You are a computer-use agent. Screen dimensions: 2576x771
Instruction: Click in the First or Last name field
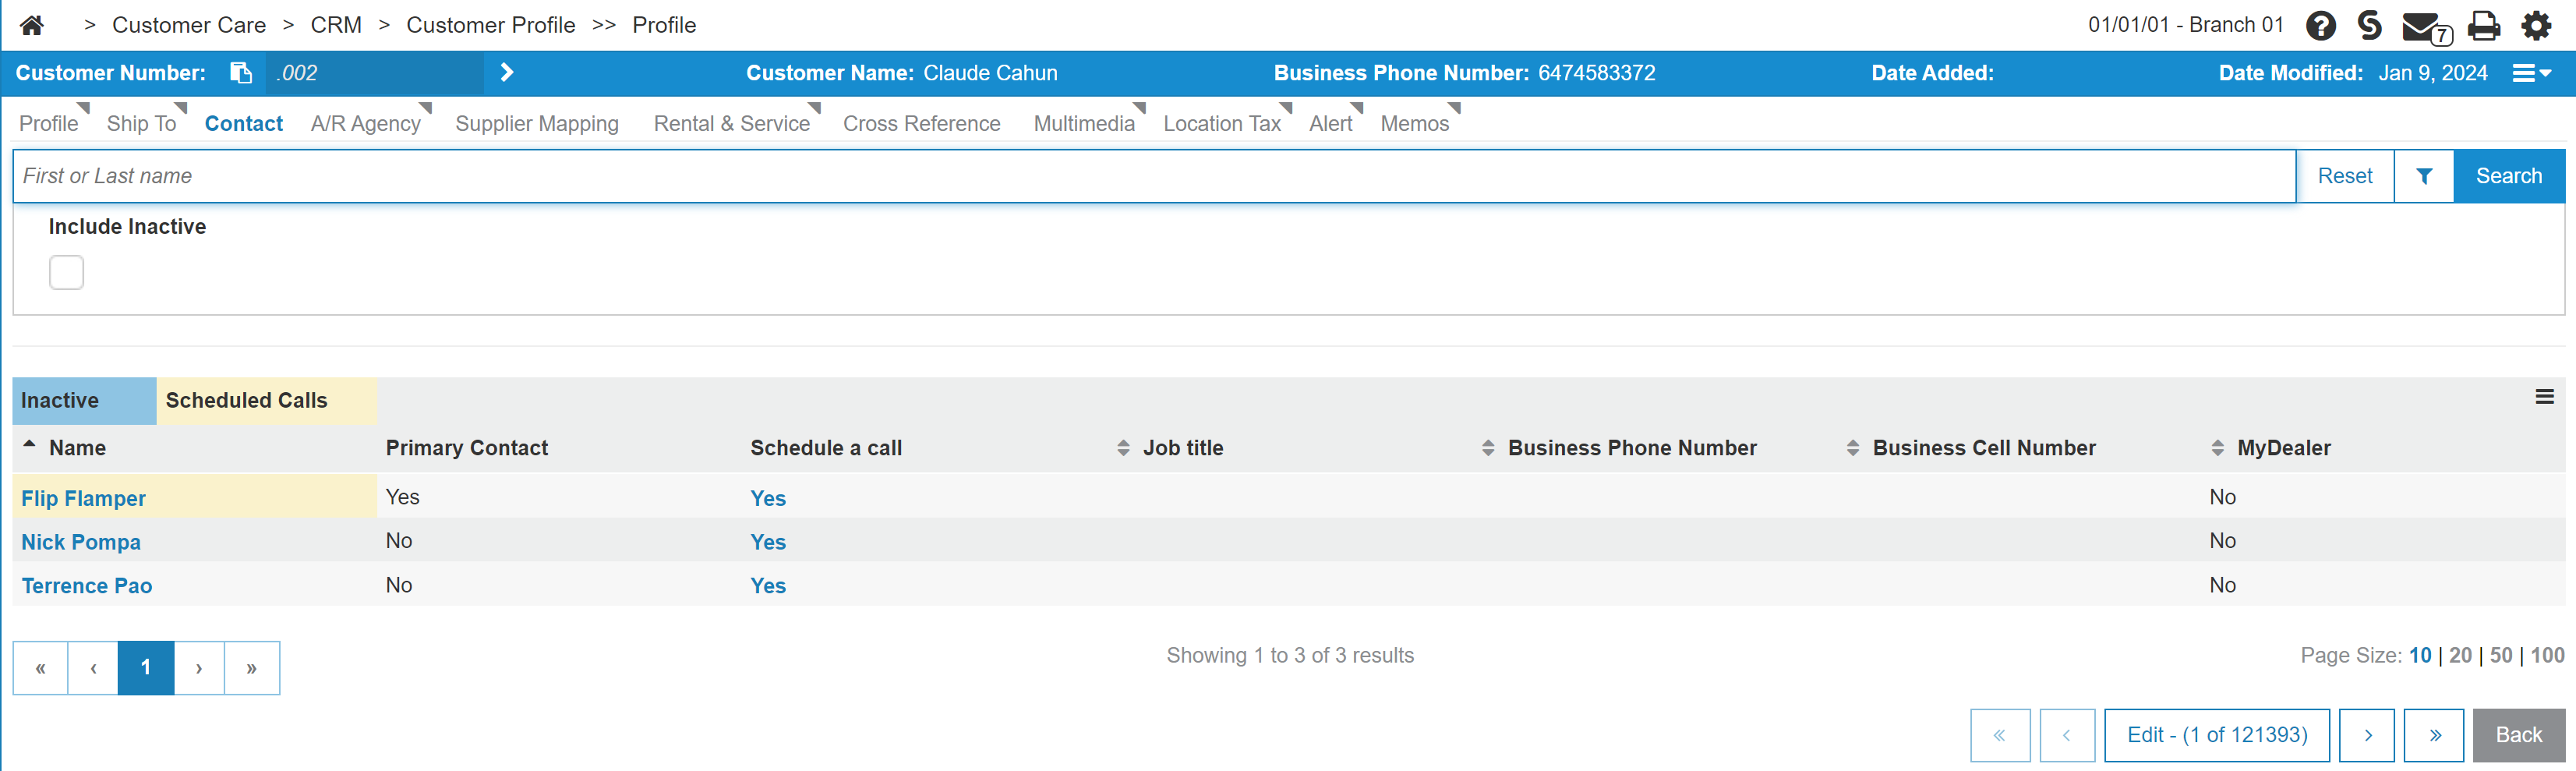pyautogui.click(x=1155, y=176)
